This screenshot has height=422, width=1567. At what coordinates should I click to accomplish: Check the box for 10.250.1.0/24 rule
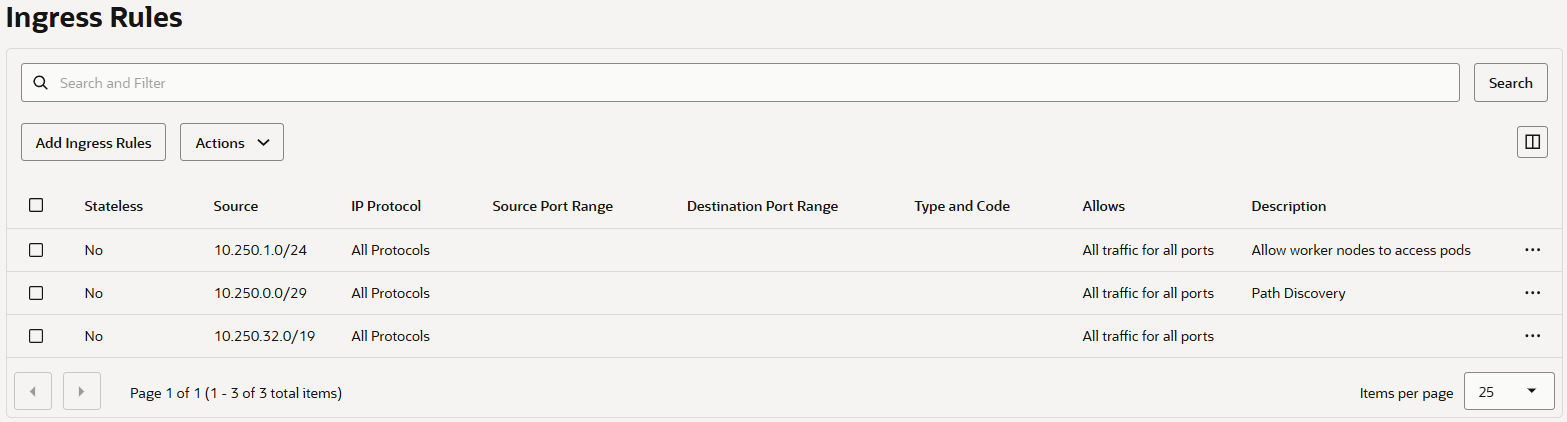click(36, 250)
